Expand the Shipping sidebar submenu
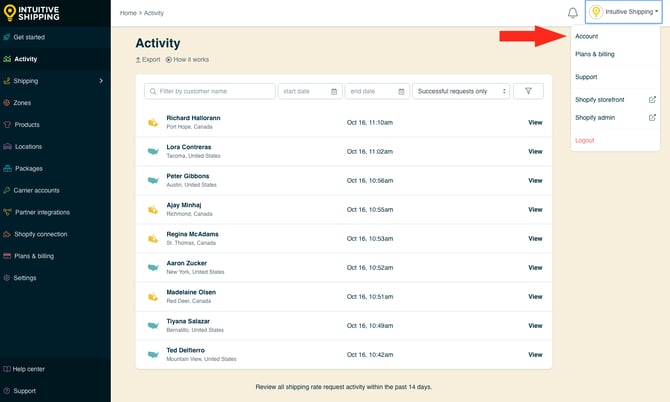 point(101,80)
